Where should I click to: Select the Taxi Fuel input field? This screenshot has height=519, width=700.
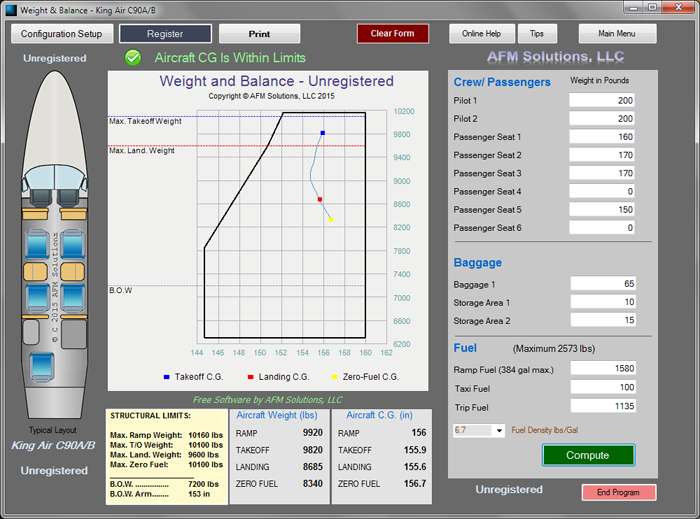tap(603, 387)
